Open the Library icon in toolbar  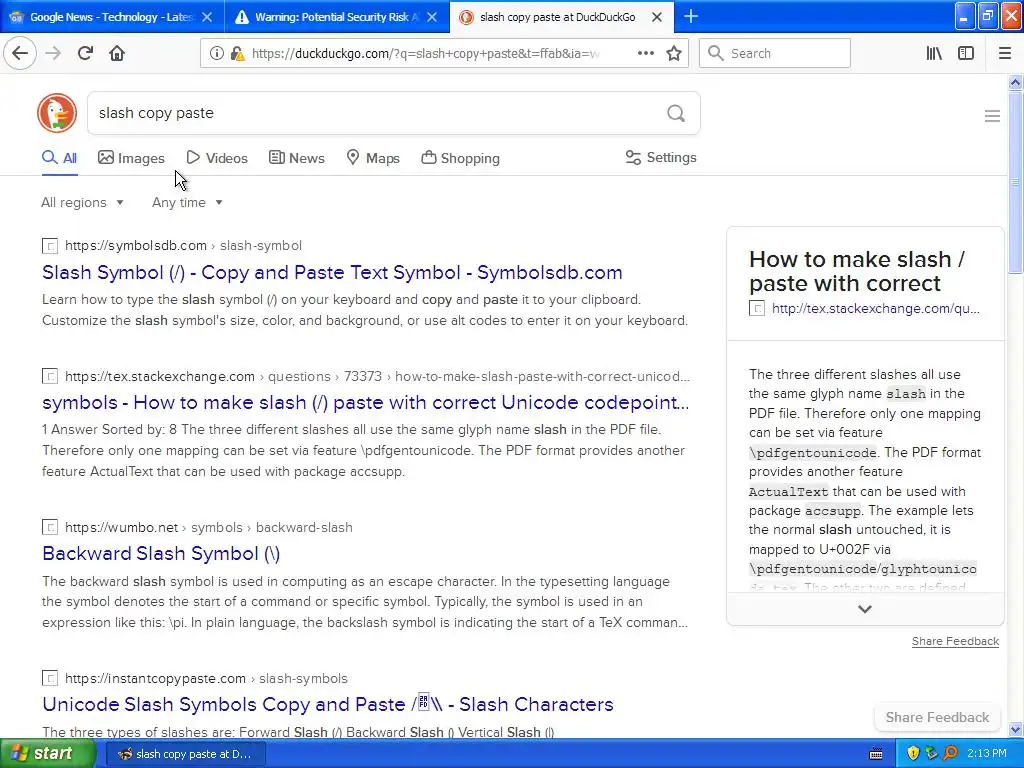coord(934,53)
